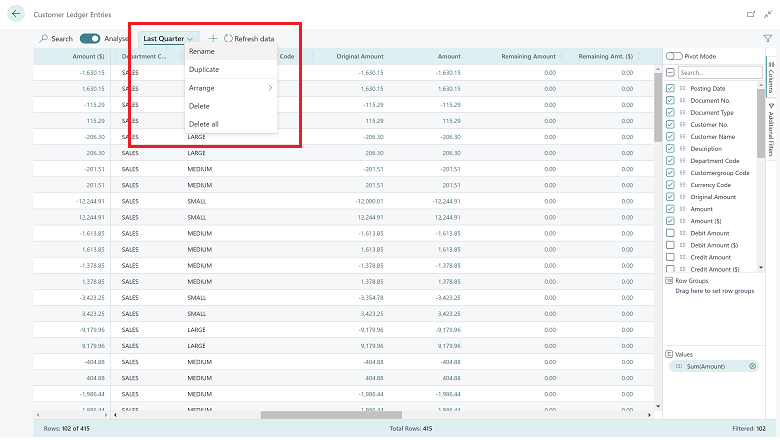
Task: Click the Remaining Amt. ($) header
Action: [605, 56]
